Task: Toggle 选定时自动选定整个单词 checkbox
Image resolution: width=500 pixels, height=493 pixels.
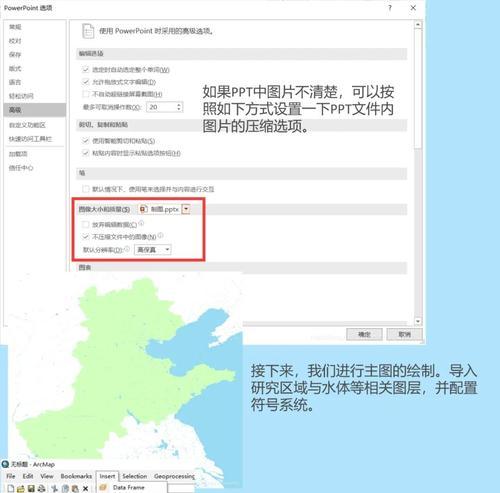Action: (x=86, y=69)
